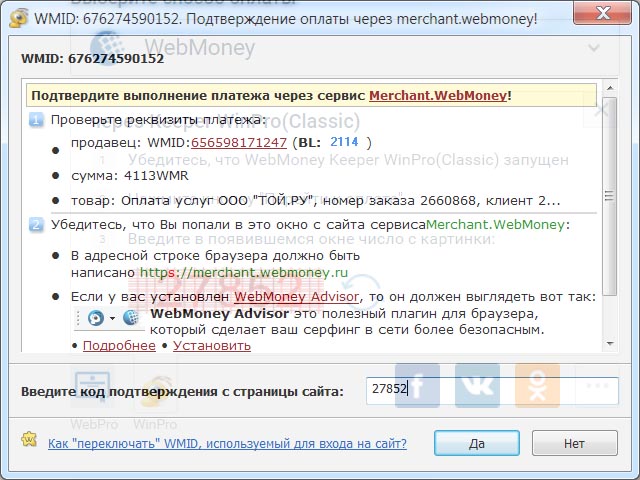Click the https://merchant.webmoney.ru address text

click(x=244, y=272)
